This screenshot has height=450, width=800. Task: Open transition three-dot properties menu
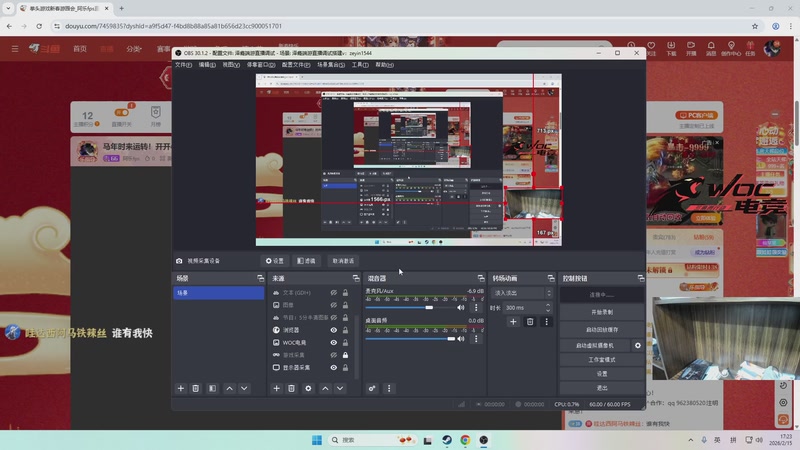[x=546, y=322]
